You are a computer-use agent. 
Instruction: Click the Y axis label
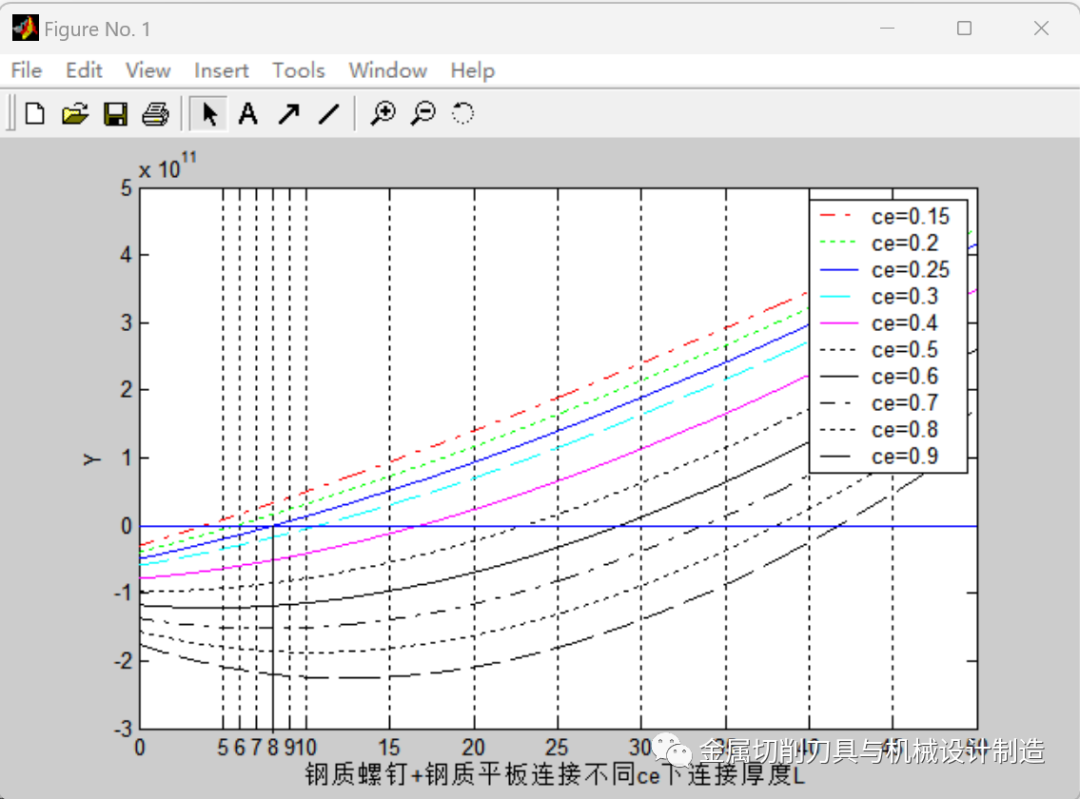point(92,459)
